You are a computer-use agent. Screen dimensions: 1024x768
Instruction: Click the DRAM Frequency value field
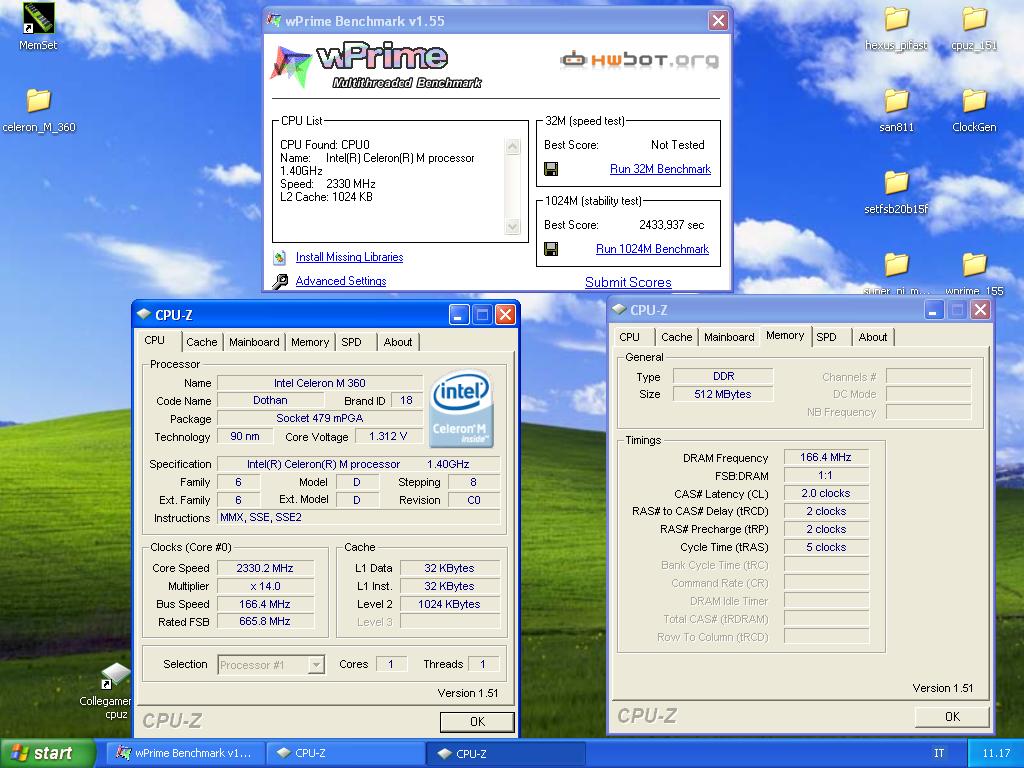(x=825, y=458)
